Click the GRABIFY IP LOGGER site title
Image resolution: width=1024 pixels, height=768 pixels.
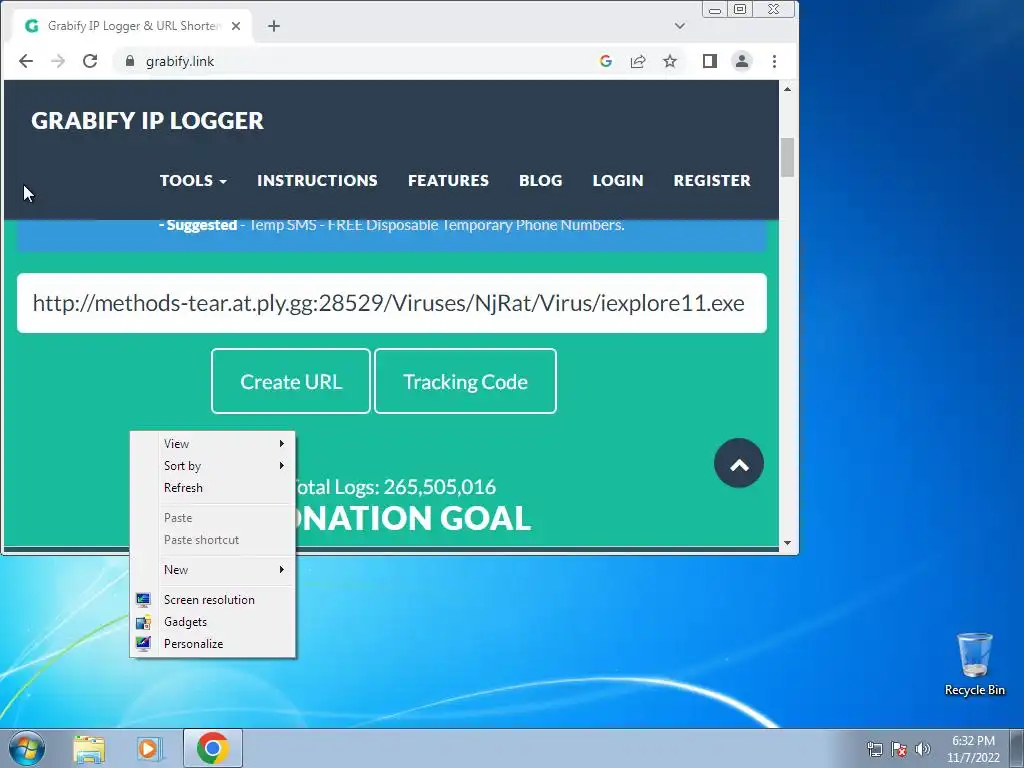click(x=148, y=121)
